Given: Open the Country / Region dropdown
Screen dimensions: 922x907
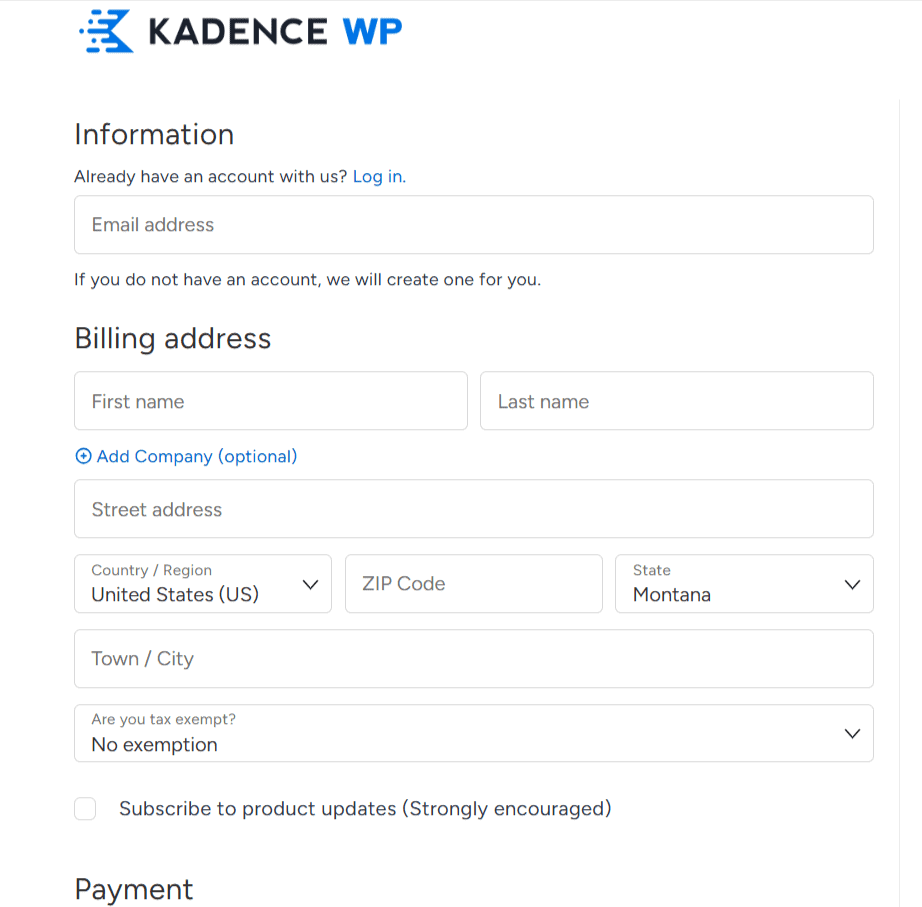Looking at the screenshot, I should pos(203,583).
